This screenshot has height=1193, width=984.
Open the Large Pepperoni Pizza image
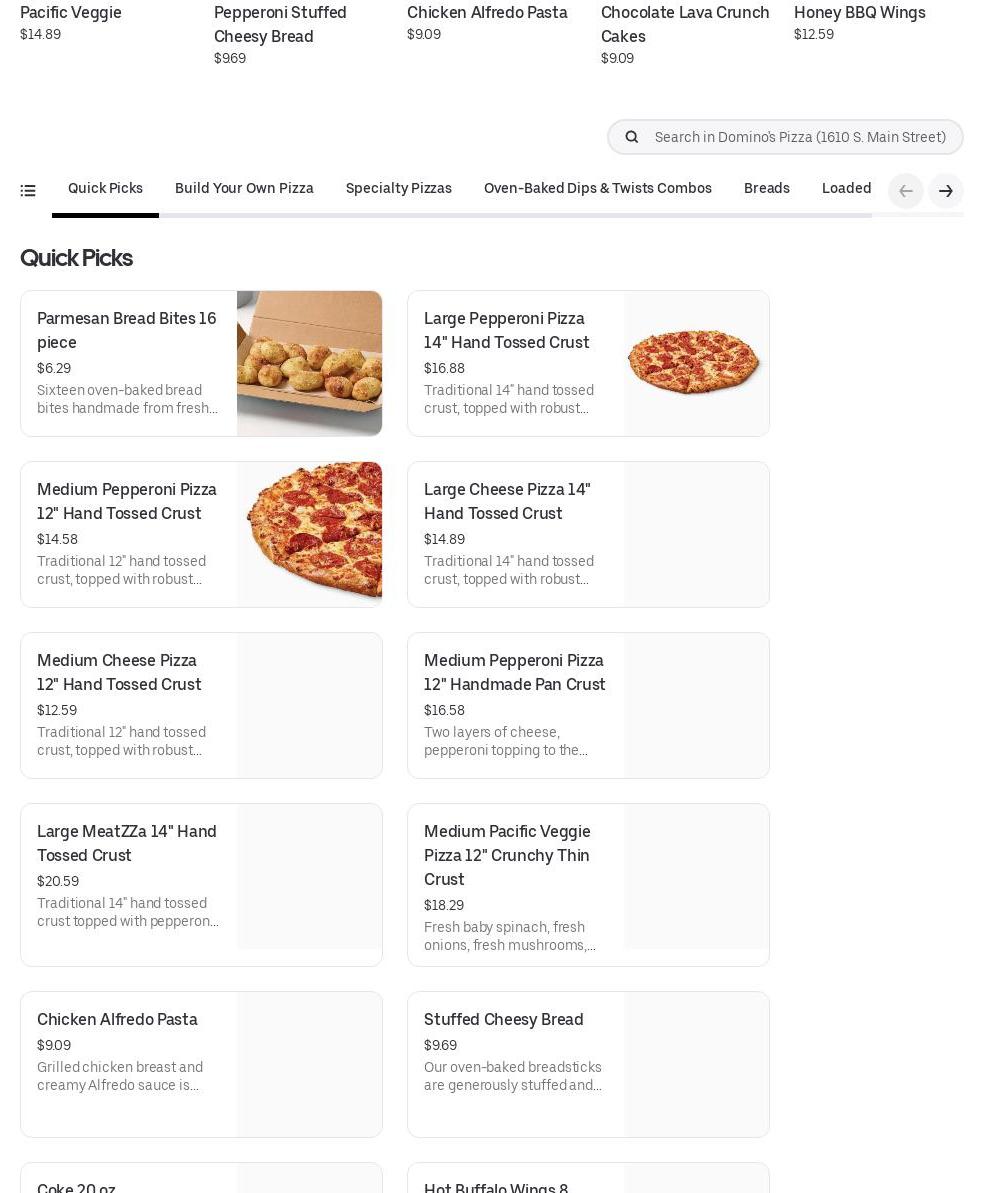pyautogui.click(x=696, y=364)
